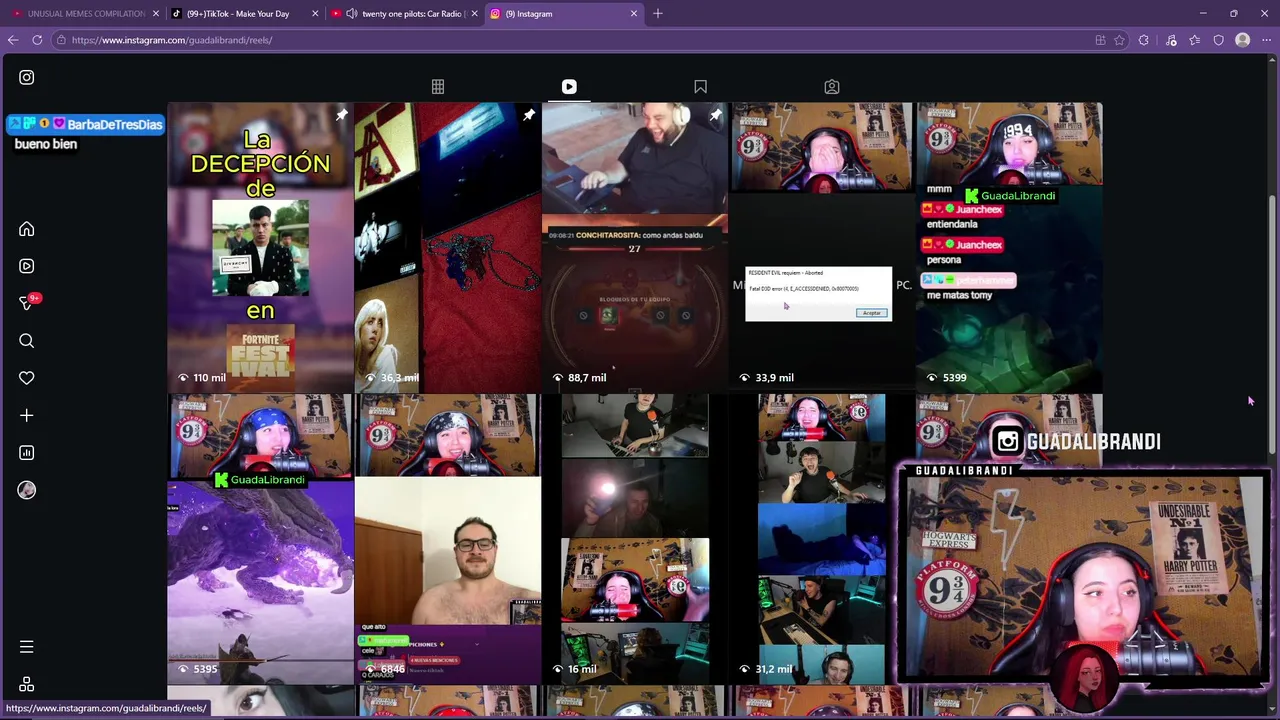Screen dimensions: 1280x720
Task: Open Resident Evil error reel 33,9 mil
Action: point(822,247)
